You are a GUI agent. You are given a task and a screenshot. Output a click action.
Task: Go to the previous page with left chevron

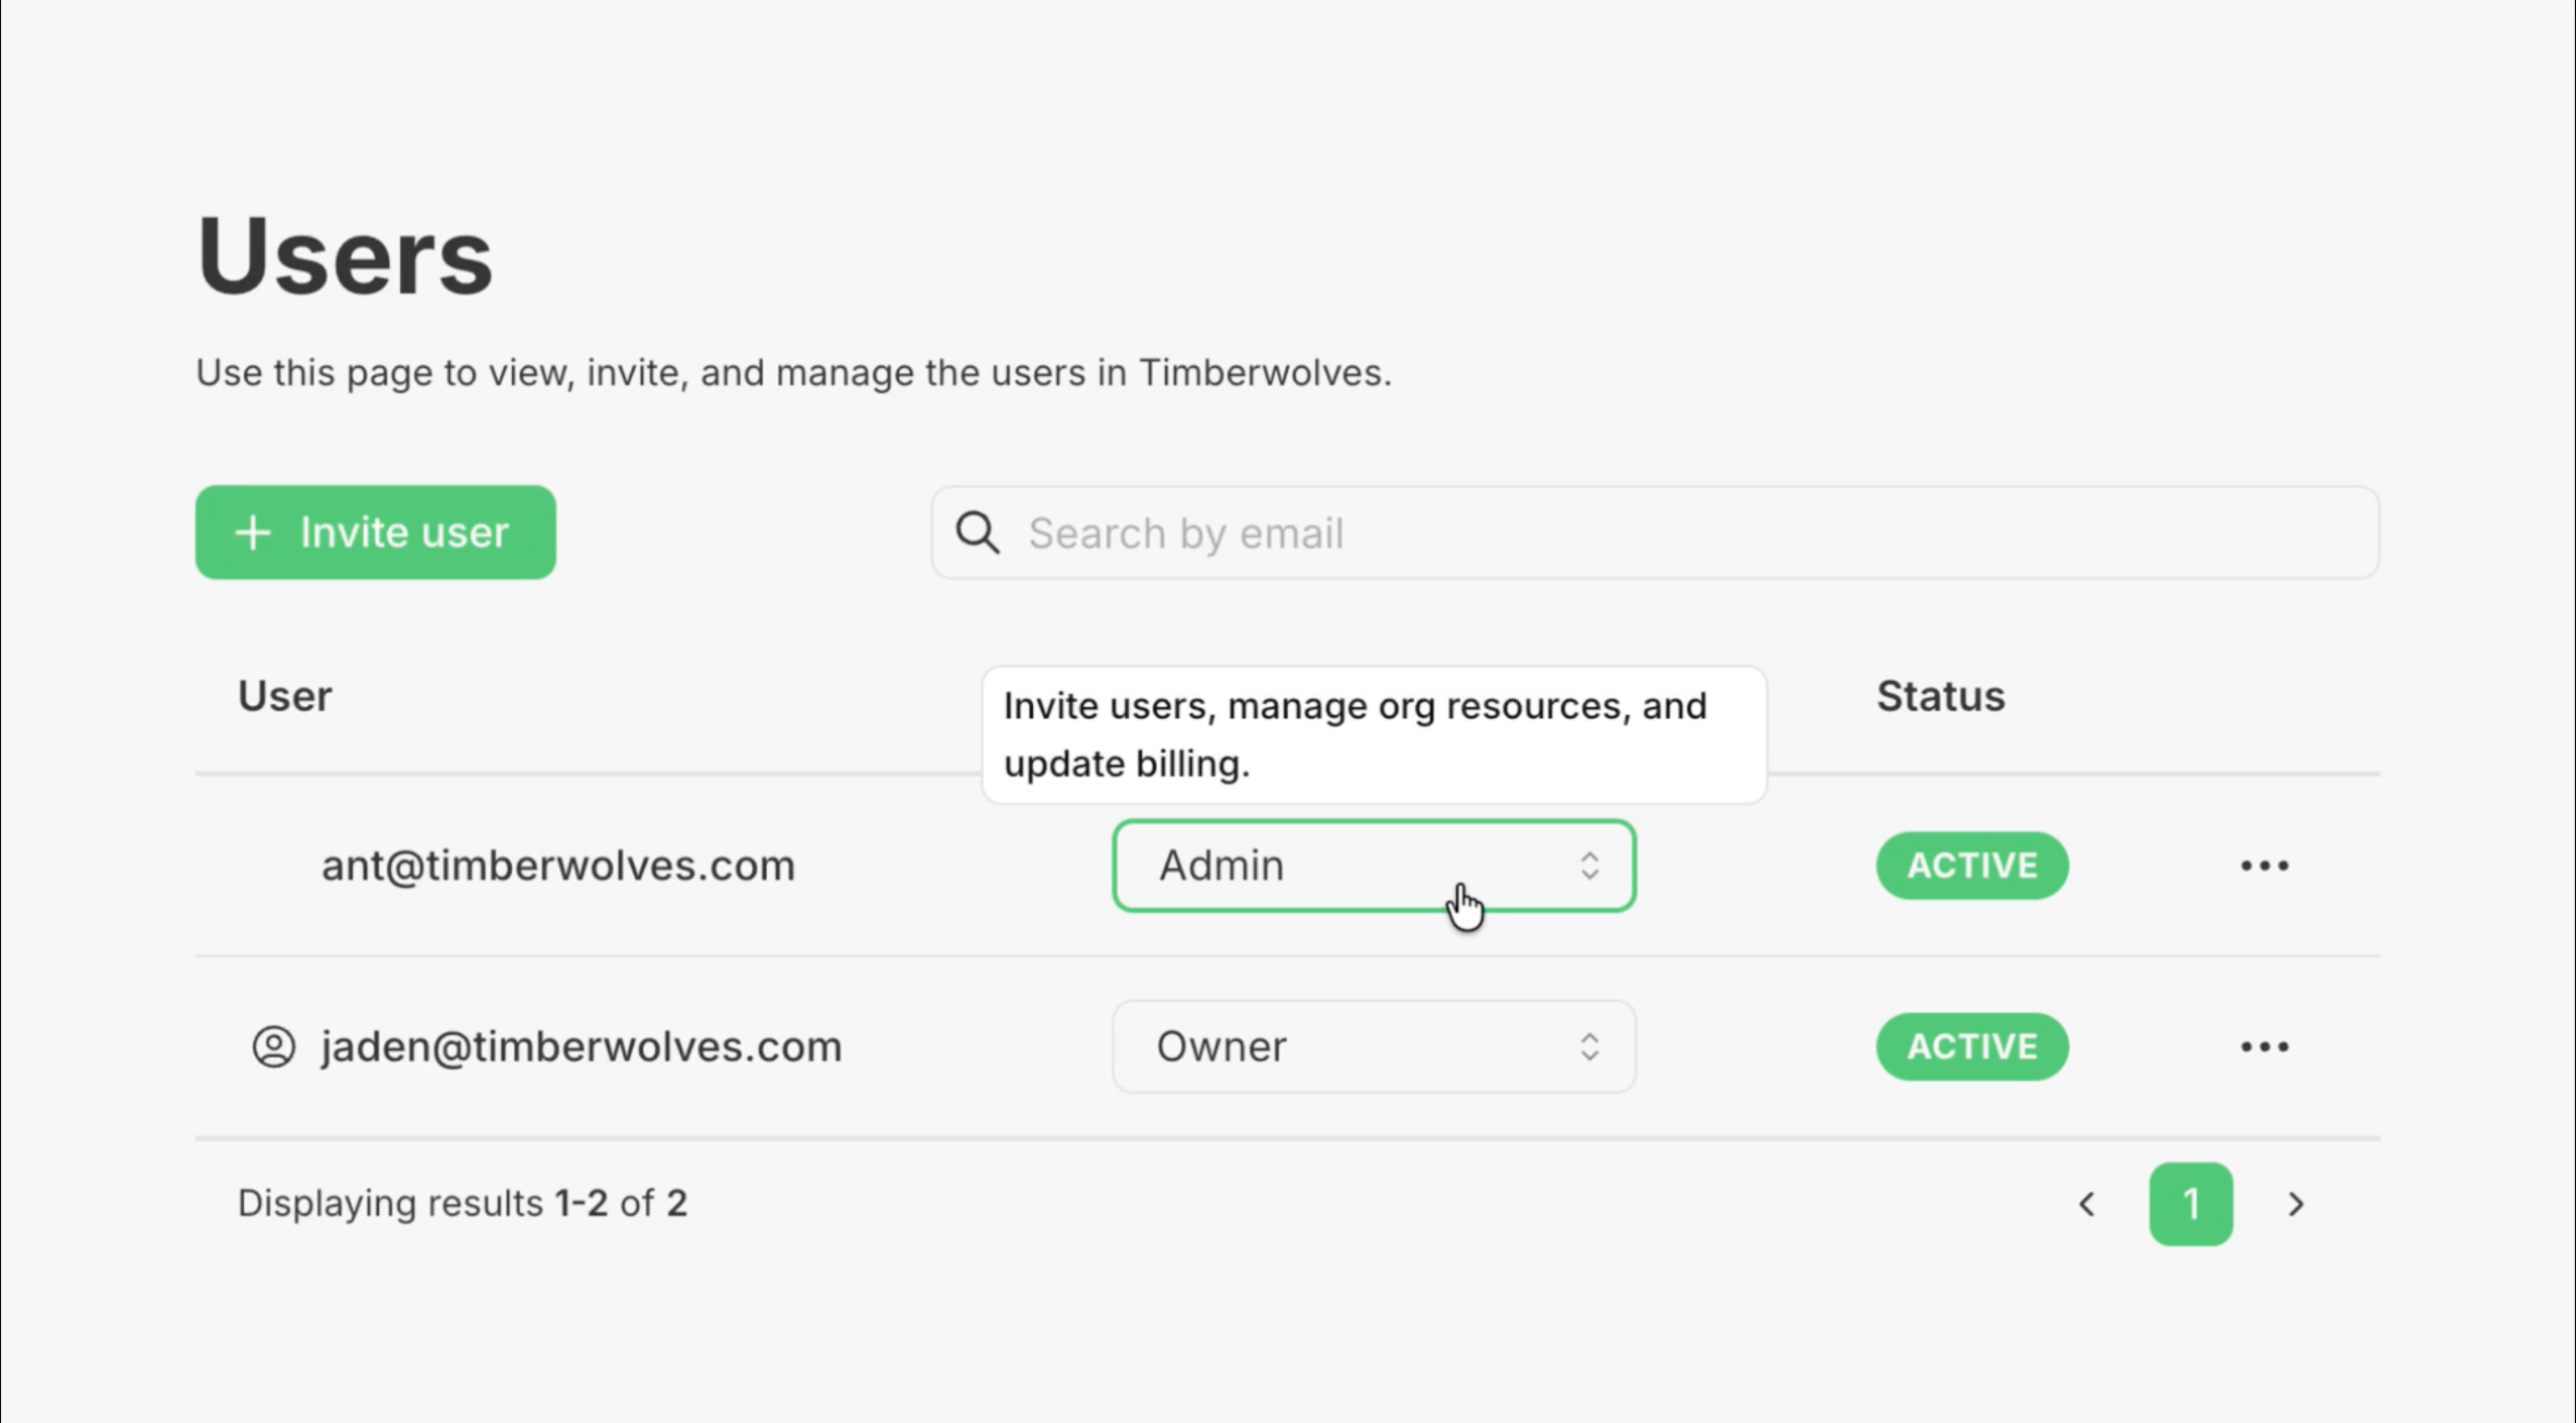(x=2087, y=1204)
